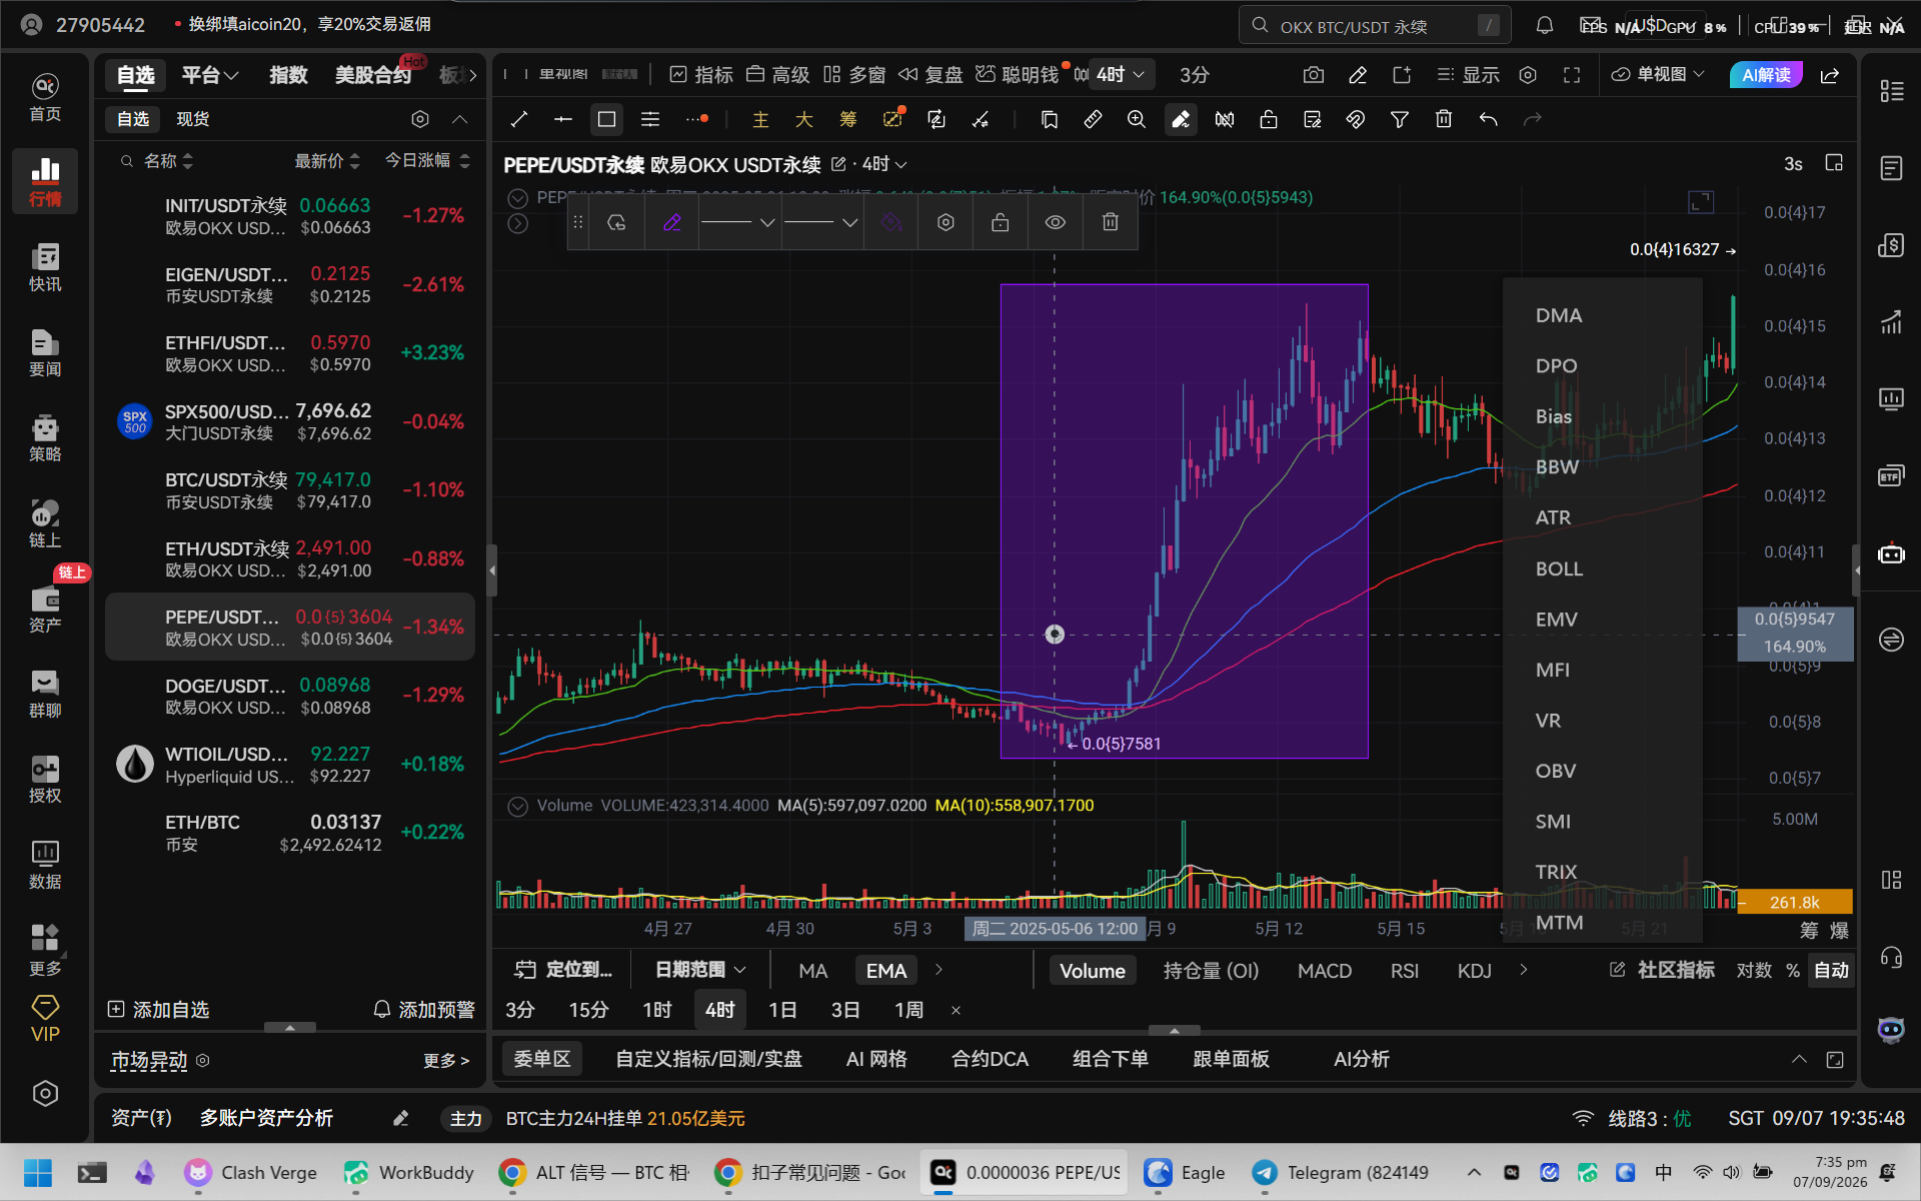Click the share arrow icon next to AI解读
The image size is (1921, 1201).
pos(1829,75)
